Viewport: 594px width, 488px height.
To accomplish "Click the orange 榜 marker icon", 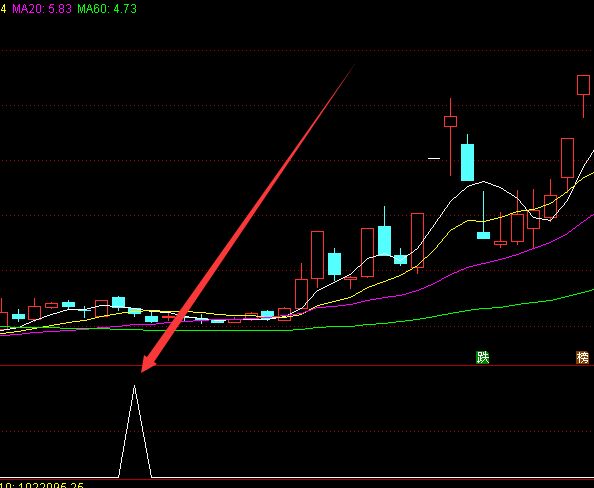I will [x=583, y=357].
